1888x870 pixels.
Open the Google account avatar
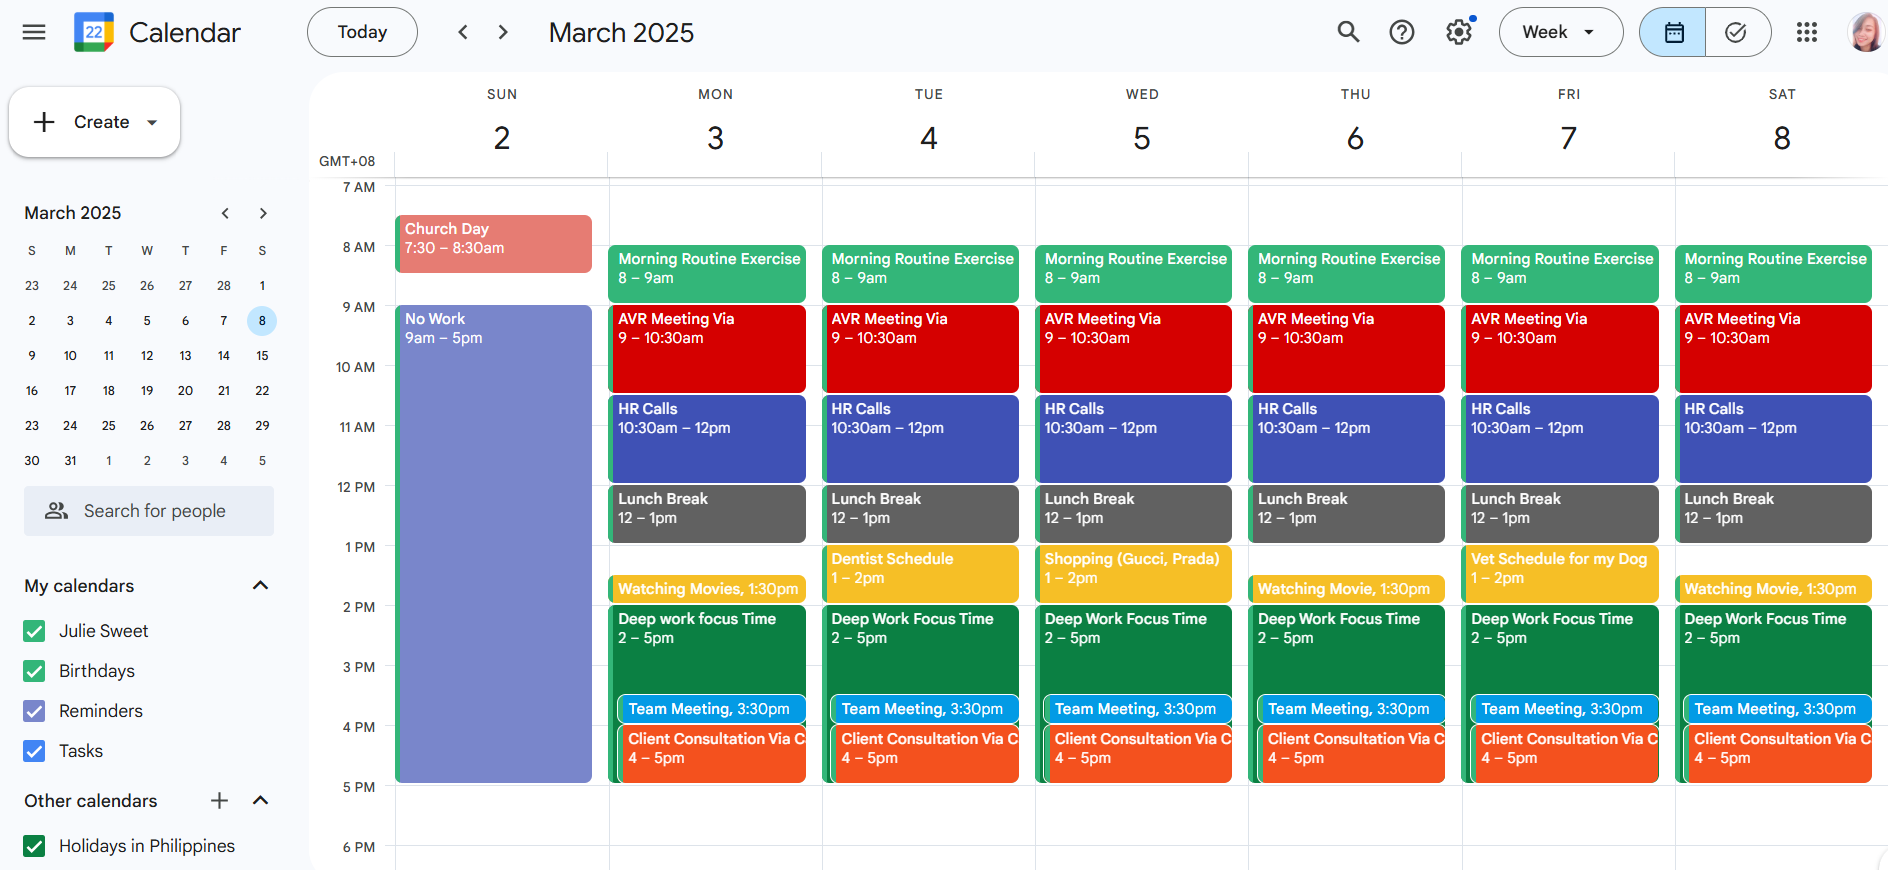[1866, 32]
